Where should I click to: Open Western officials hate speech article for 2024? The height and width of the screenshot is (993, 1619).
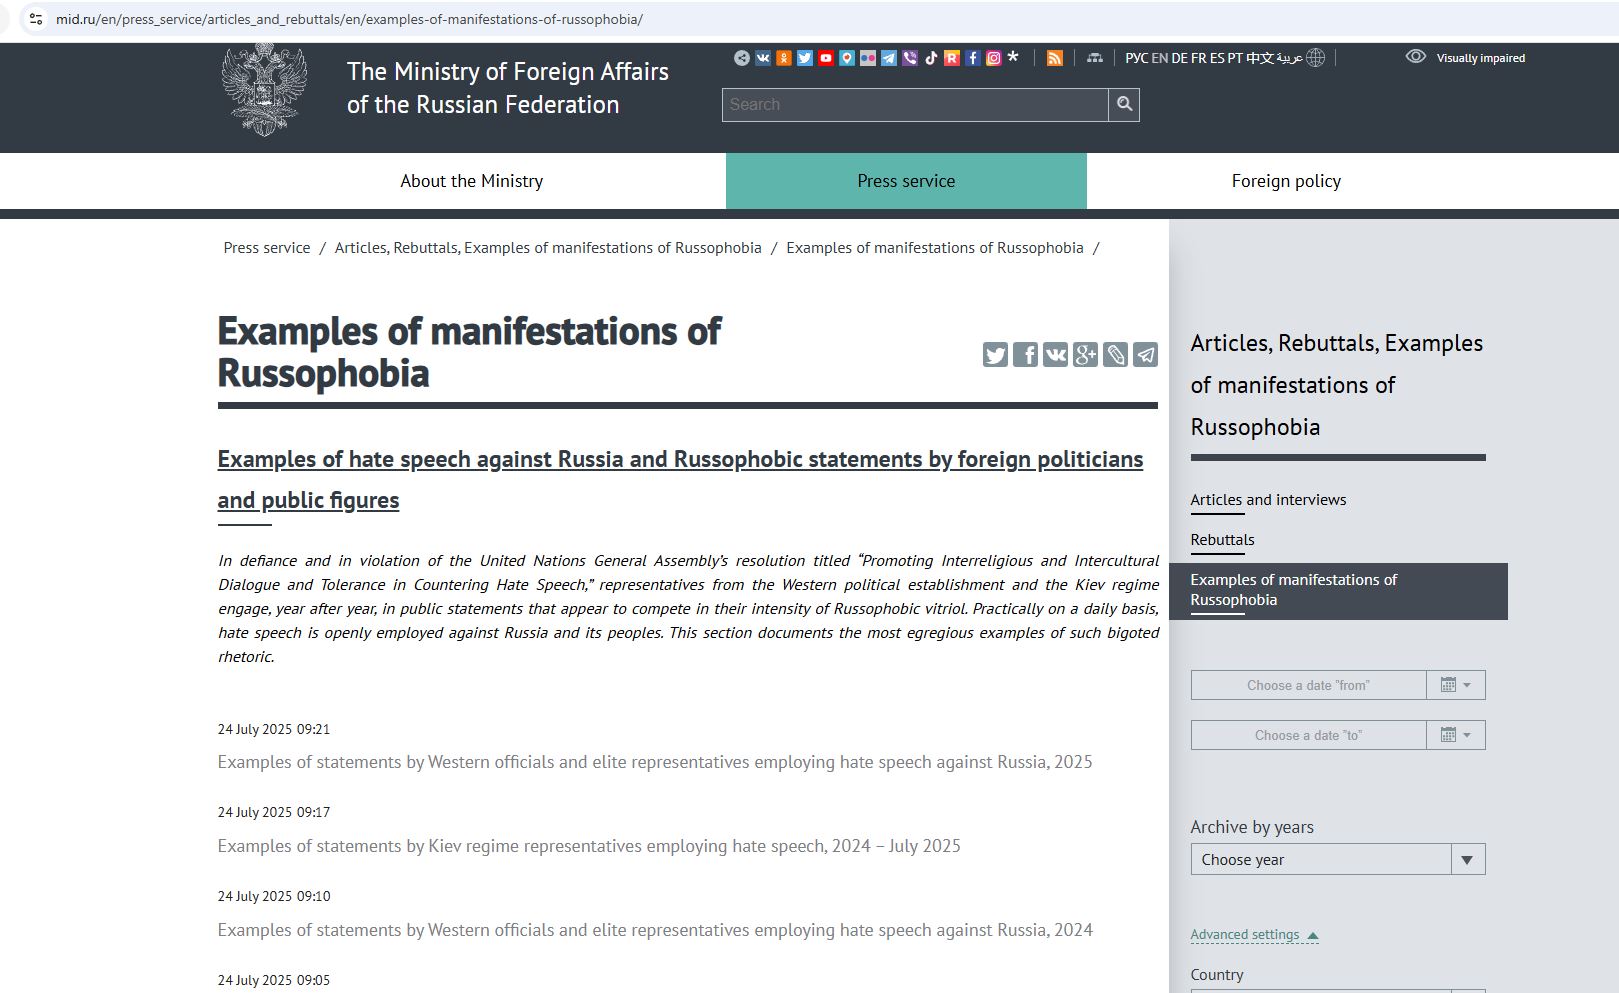(x=655, y=930)
